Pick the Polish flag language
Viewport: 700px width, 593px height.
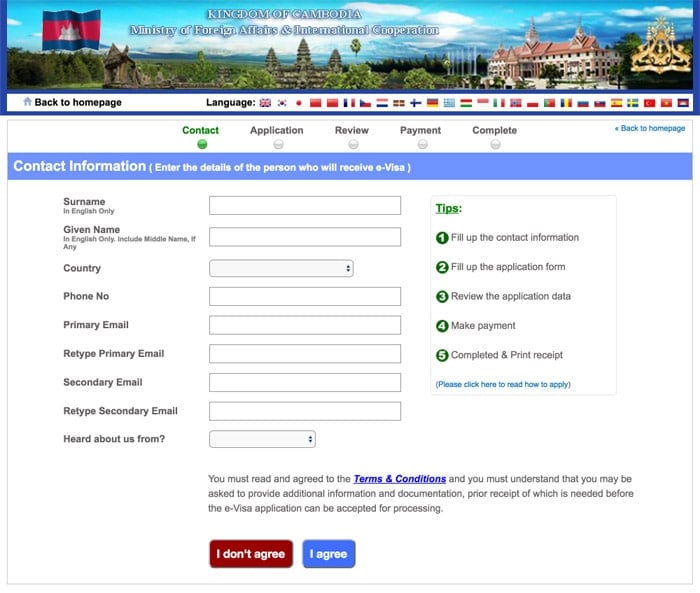(533, 104)
